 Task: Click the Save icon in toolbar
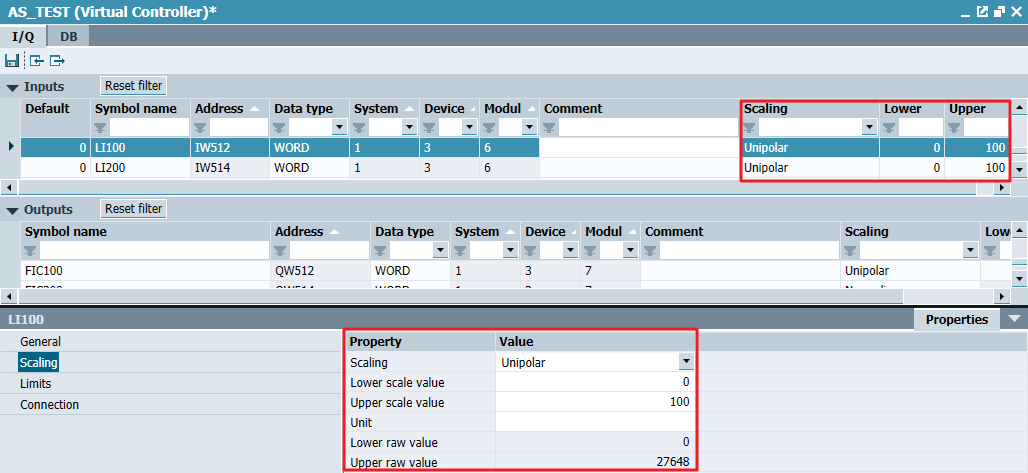pyautogui.click(x=11, y=61)
